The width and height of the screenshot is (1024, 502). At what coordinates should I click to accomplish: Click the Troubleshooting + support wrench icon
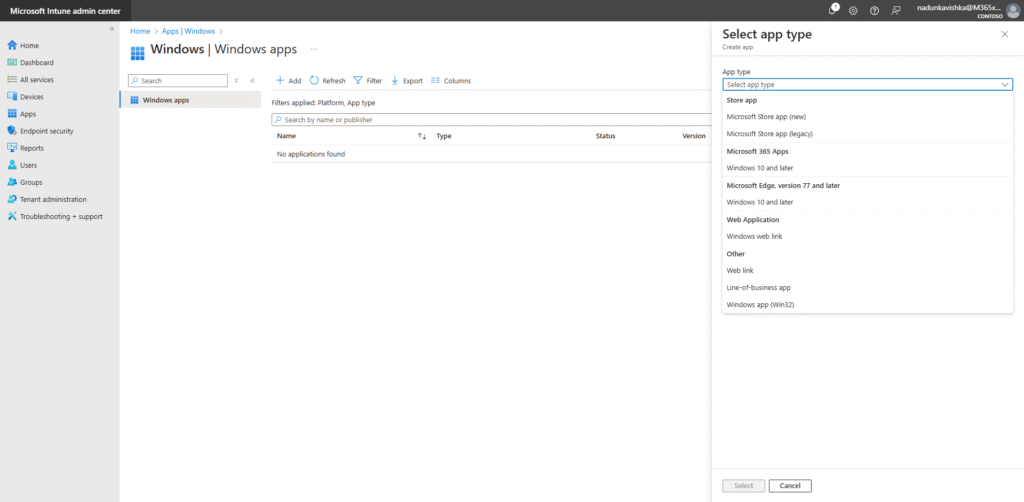pos(12,216)
